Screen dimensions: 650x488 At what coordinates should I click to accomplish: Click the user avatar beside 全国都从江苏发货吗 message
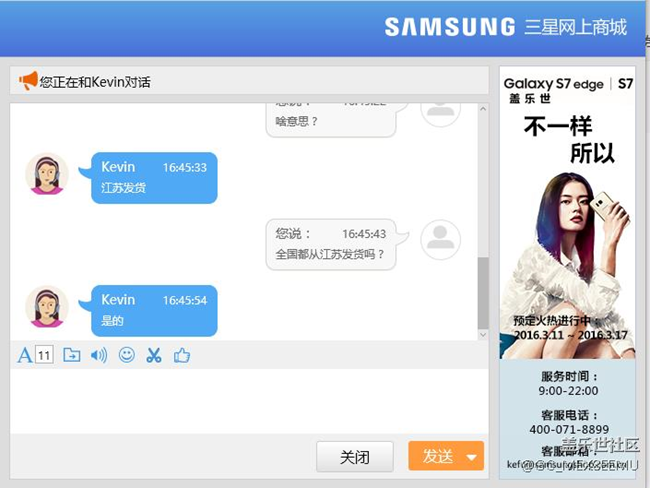click(440, 240)
